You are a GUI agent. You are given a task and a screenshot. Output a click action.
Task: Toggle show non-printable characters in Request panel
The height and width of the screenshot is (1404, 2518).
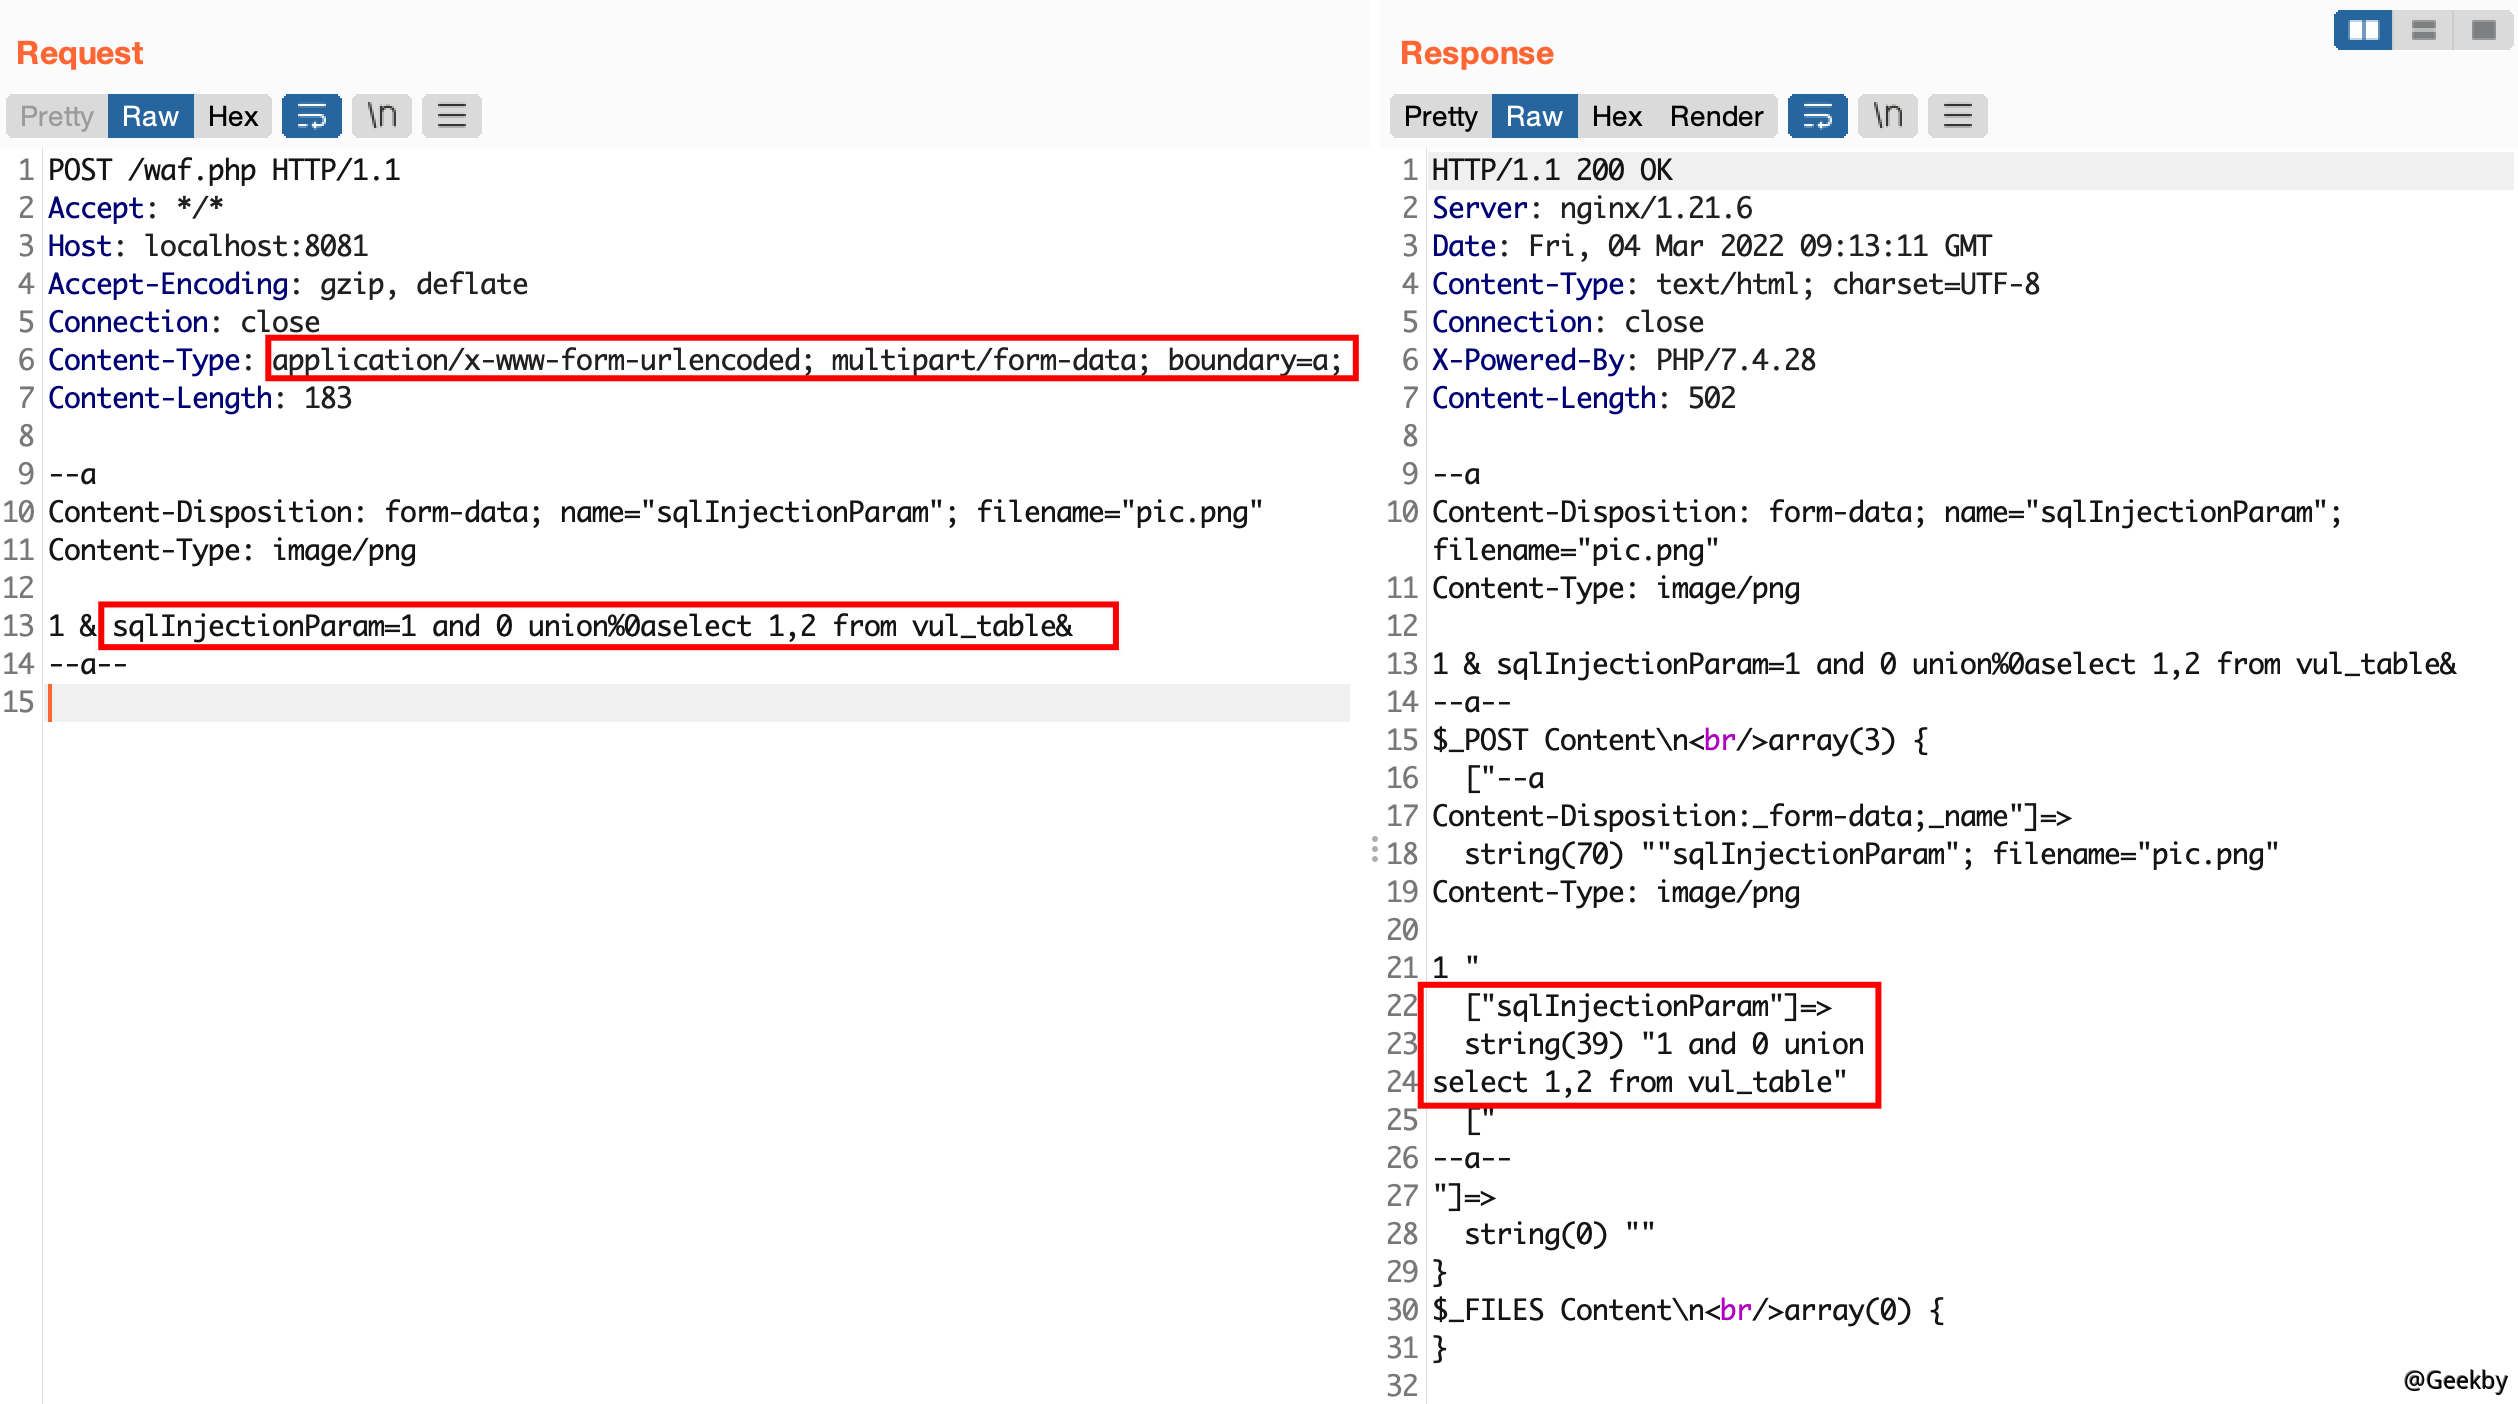click(x=381, y=116)
